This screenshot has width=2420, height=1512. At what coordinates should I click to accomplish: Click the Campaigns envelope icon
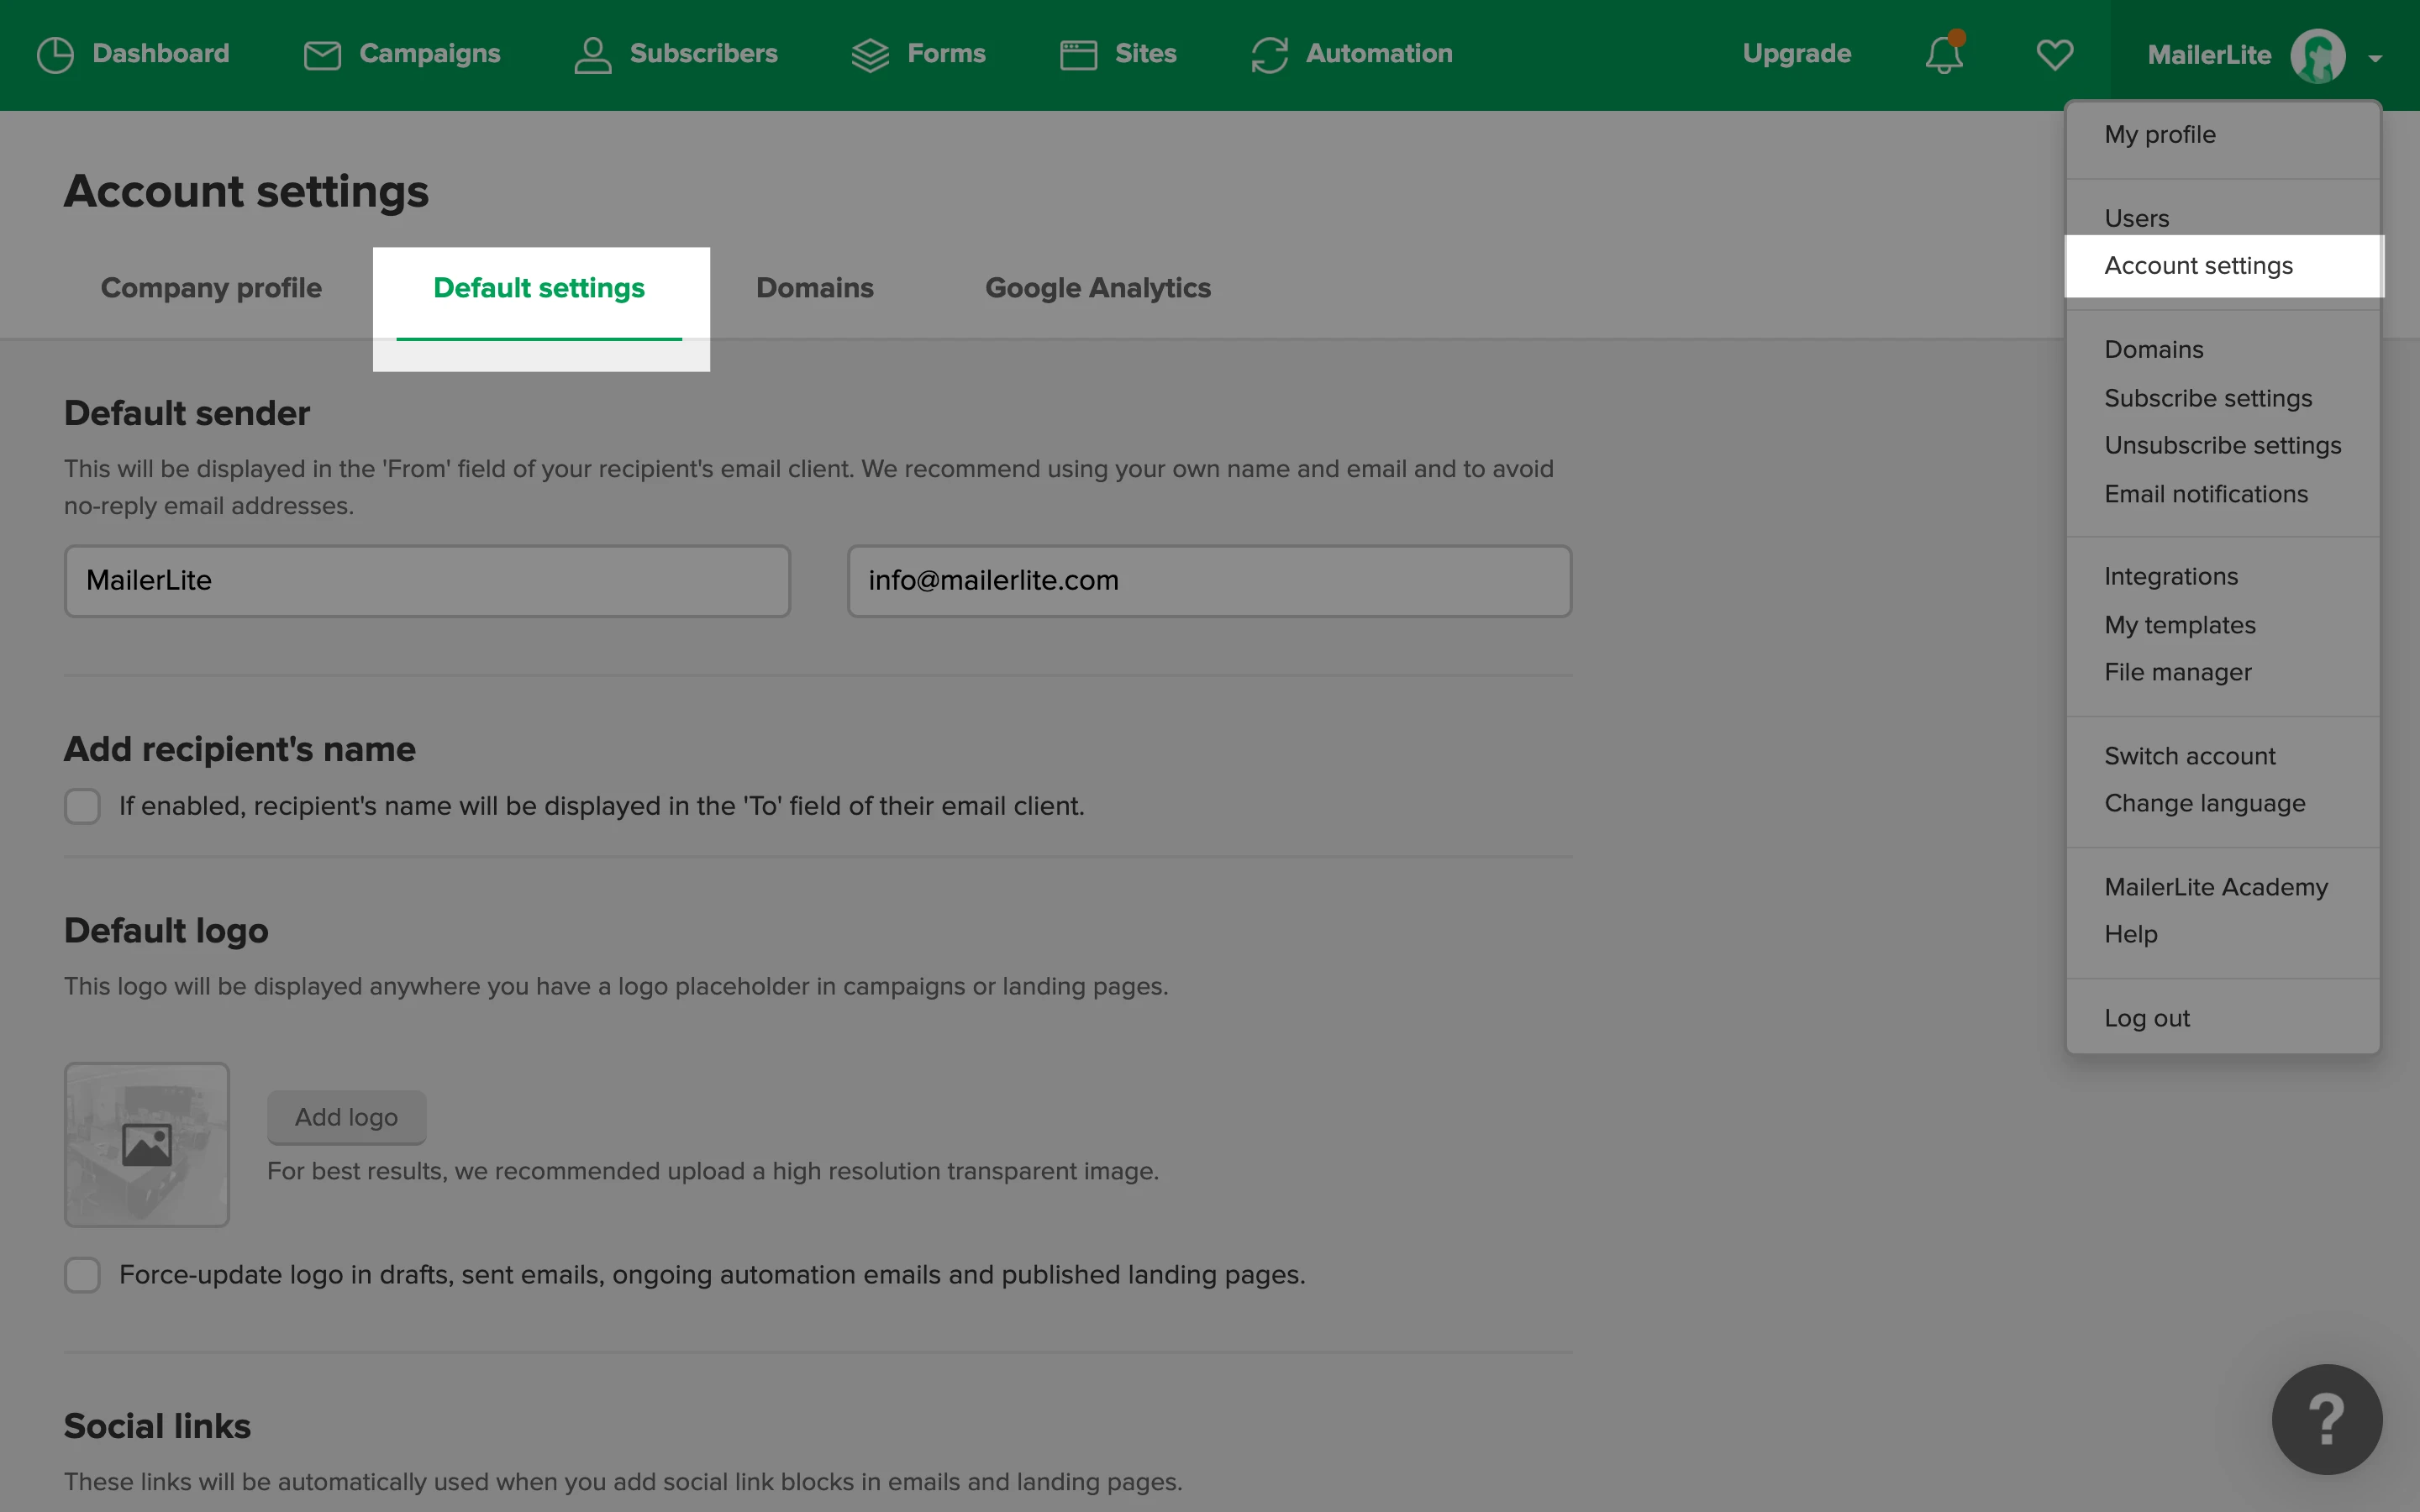tap(322, 55)
